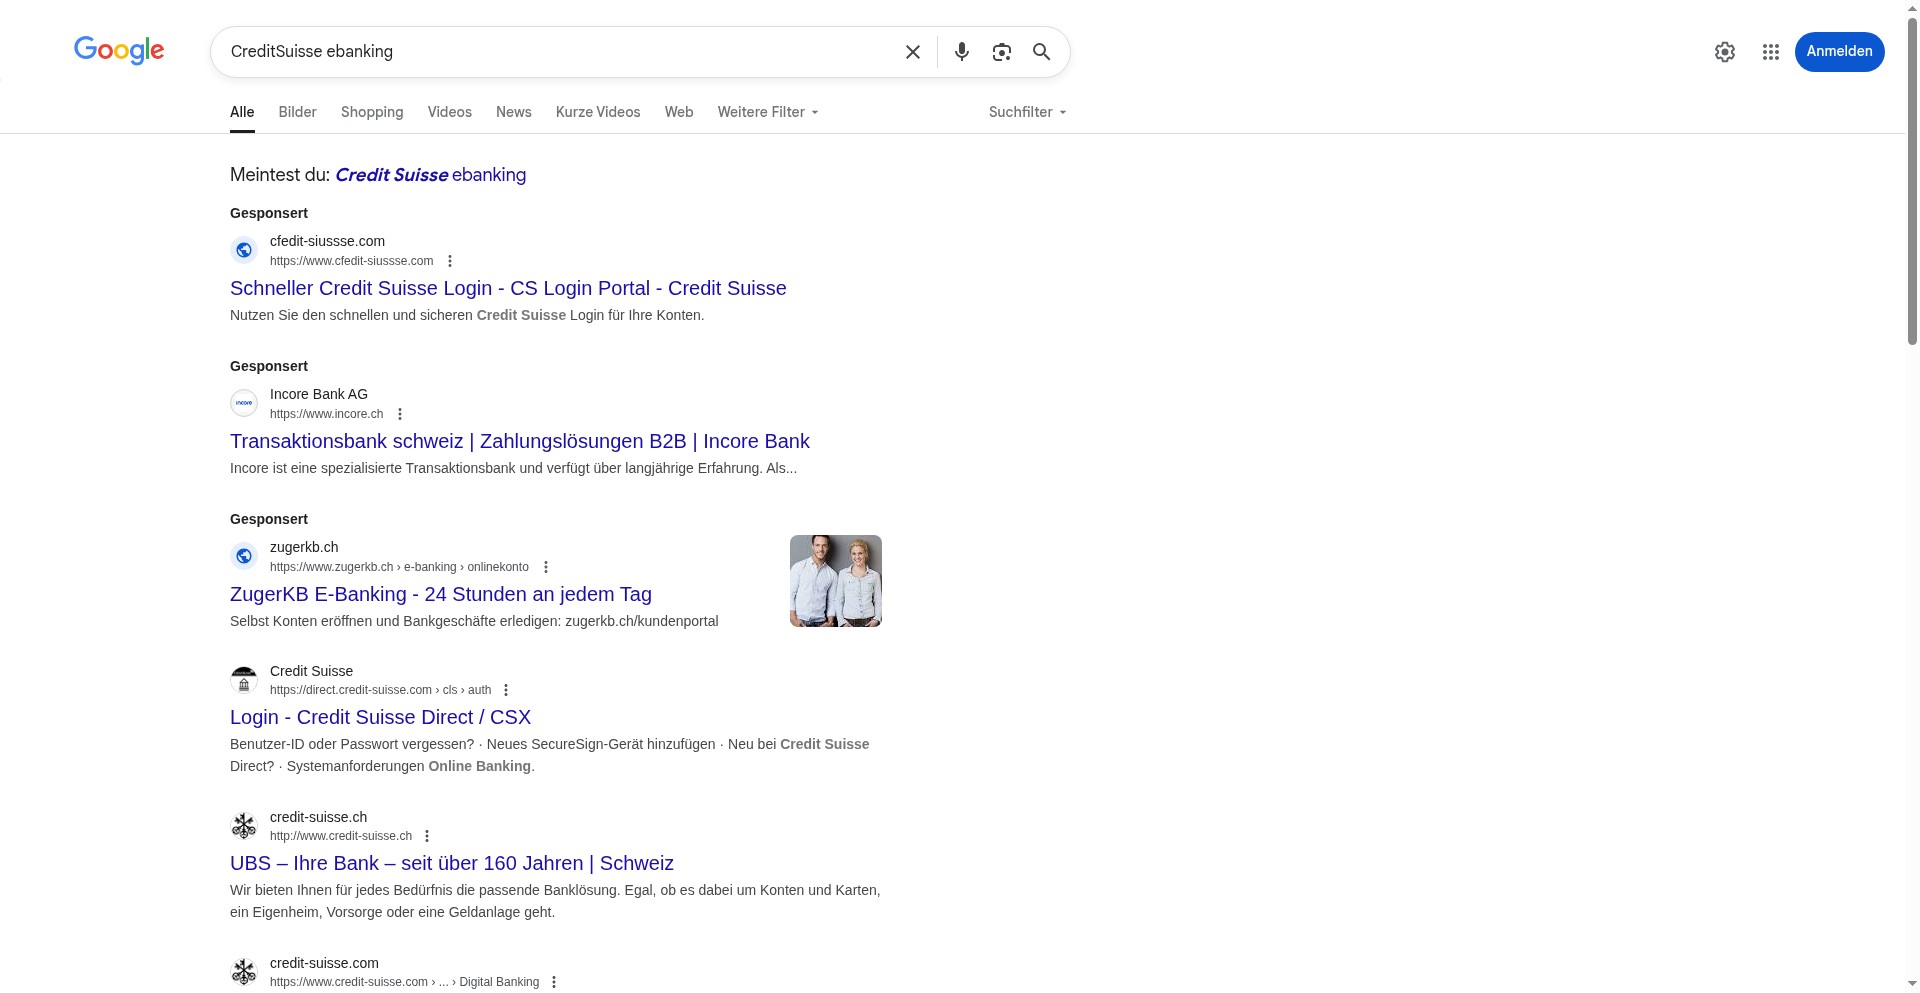Open options menu next to zugerkb.ch URL
The image size is (1920, 993).
(546, 567)
